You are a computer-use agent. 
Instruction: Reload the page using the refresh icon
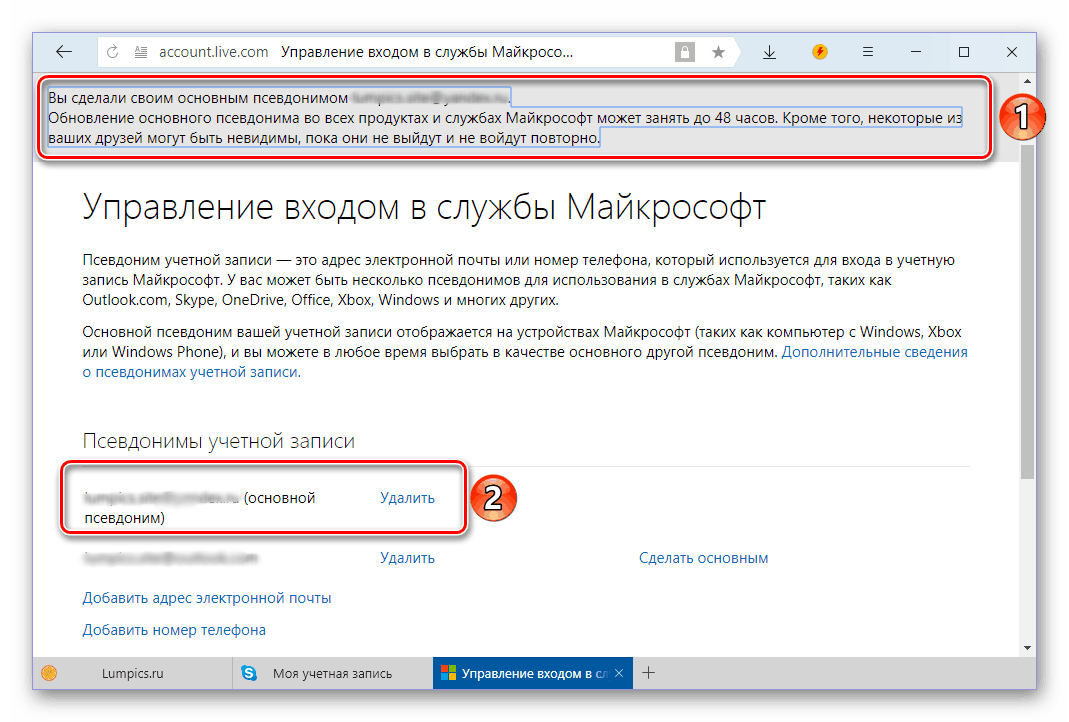(x=112, y=52)
